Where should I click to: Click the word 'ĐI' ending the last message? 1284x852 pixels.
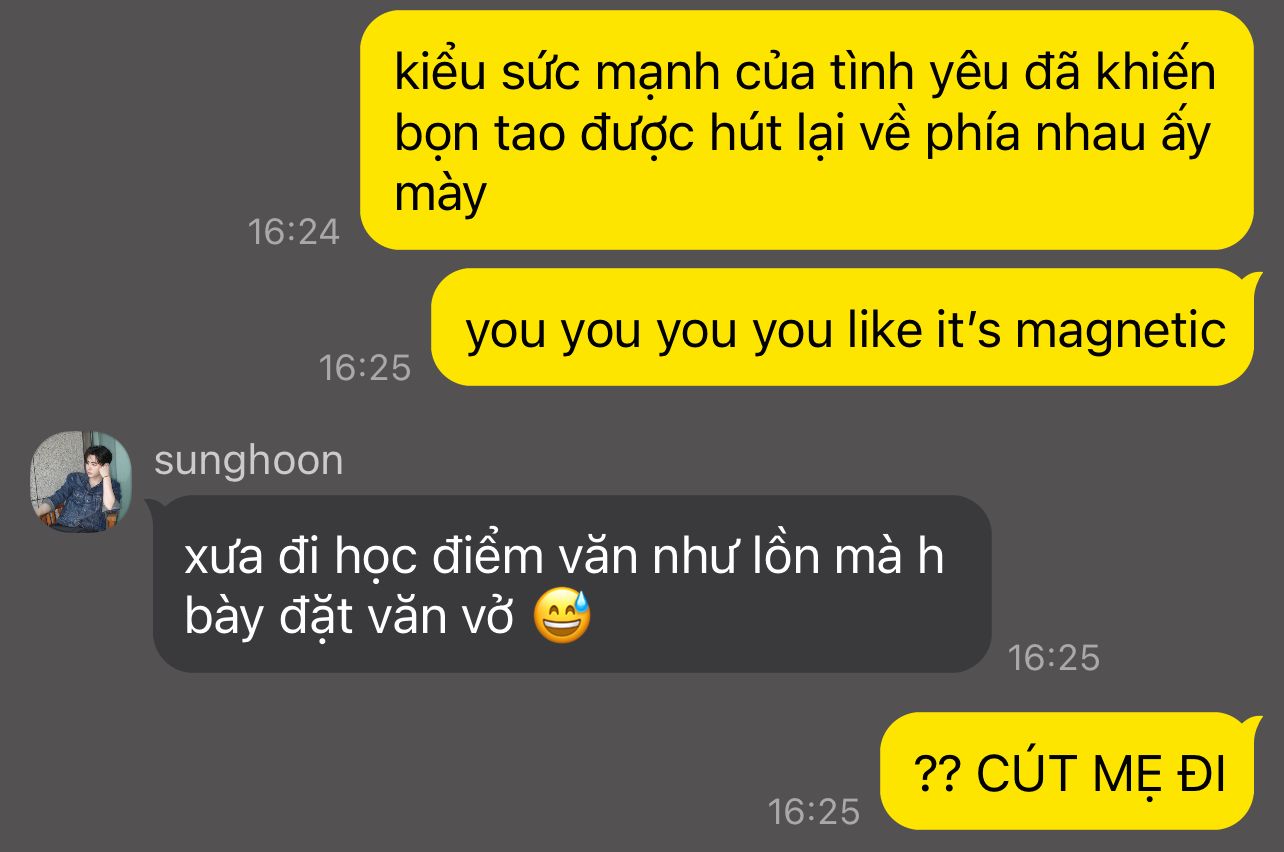[x=1201, y=773]
